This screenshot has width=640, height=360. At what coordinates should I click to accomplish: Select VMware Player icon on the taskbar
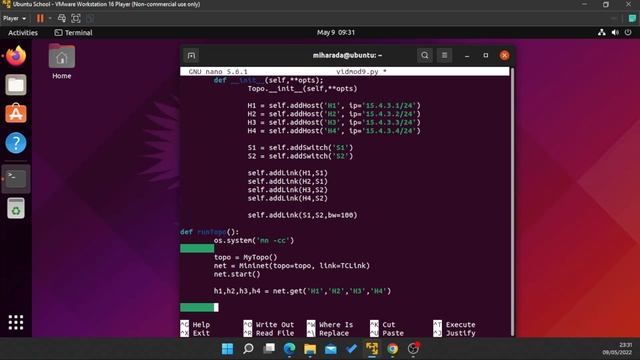click(372, 349)
